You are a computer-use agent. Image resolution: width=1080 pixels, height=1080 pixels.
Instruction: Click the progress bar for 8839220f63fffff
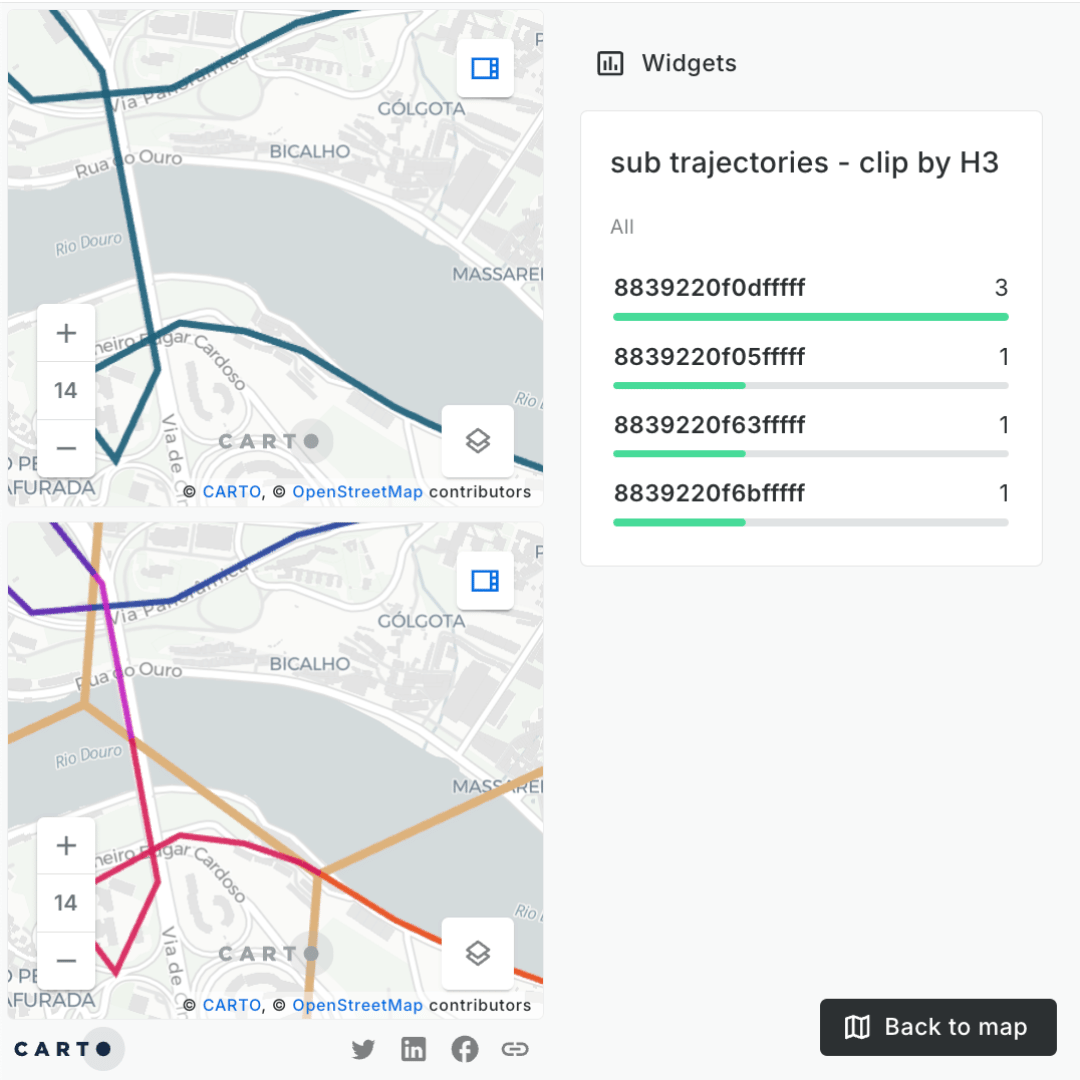click(811, 454)
